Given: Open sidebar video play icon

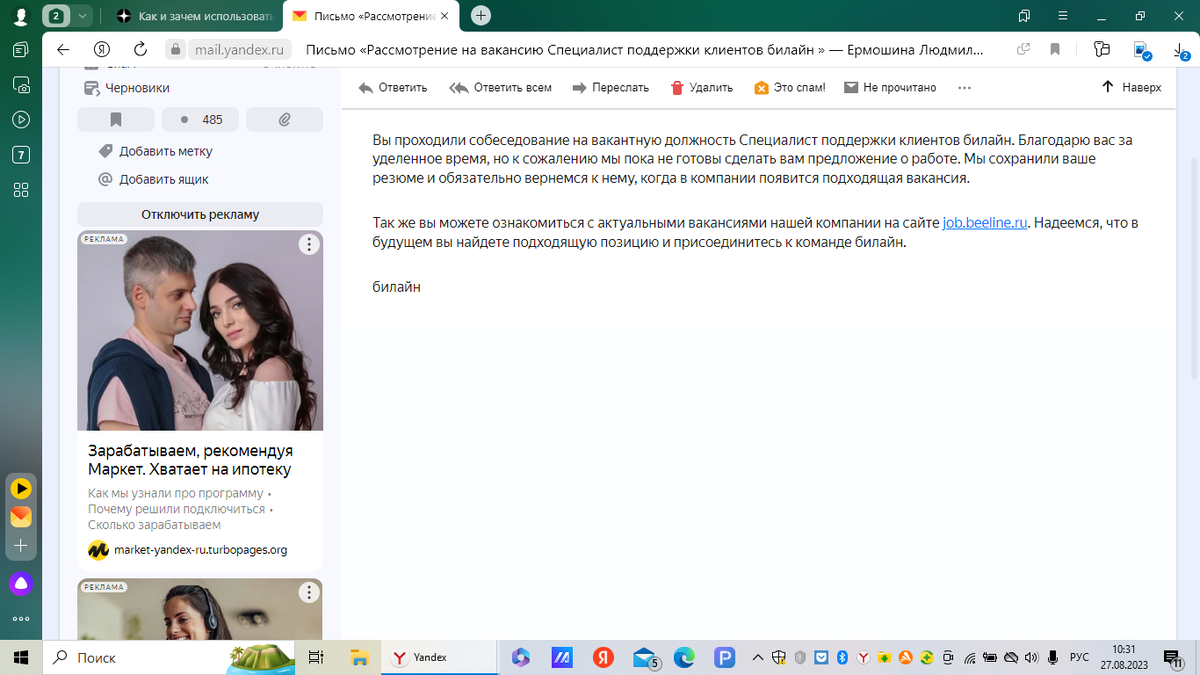Looking at the screenshot, I should click(21, 120).
